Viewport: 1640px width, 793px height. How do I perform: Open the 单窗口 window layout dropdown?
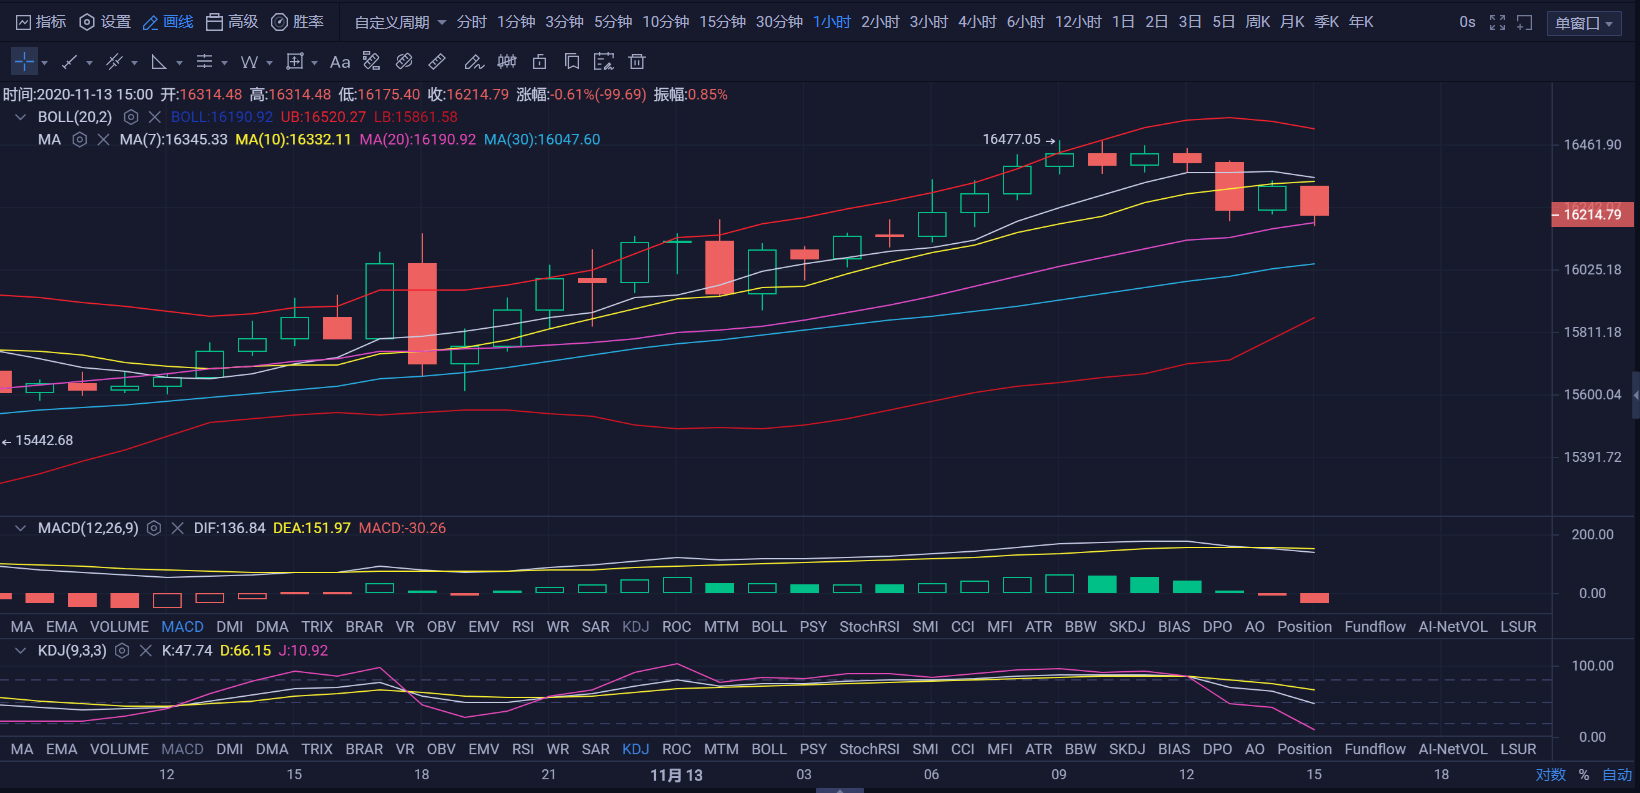[x=1584, y=23]
